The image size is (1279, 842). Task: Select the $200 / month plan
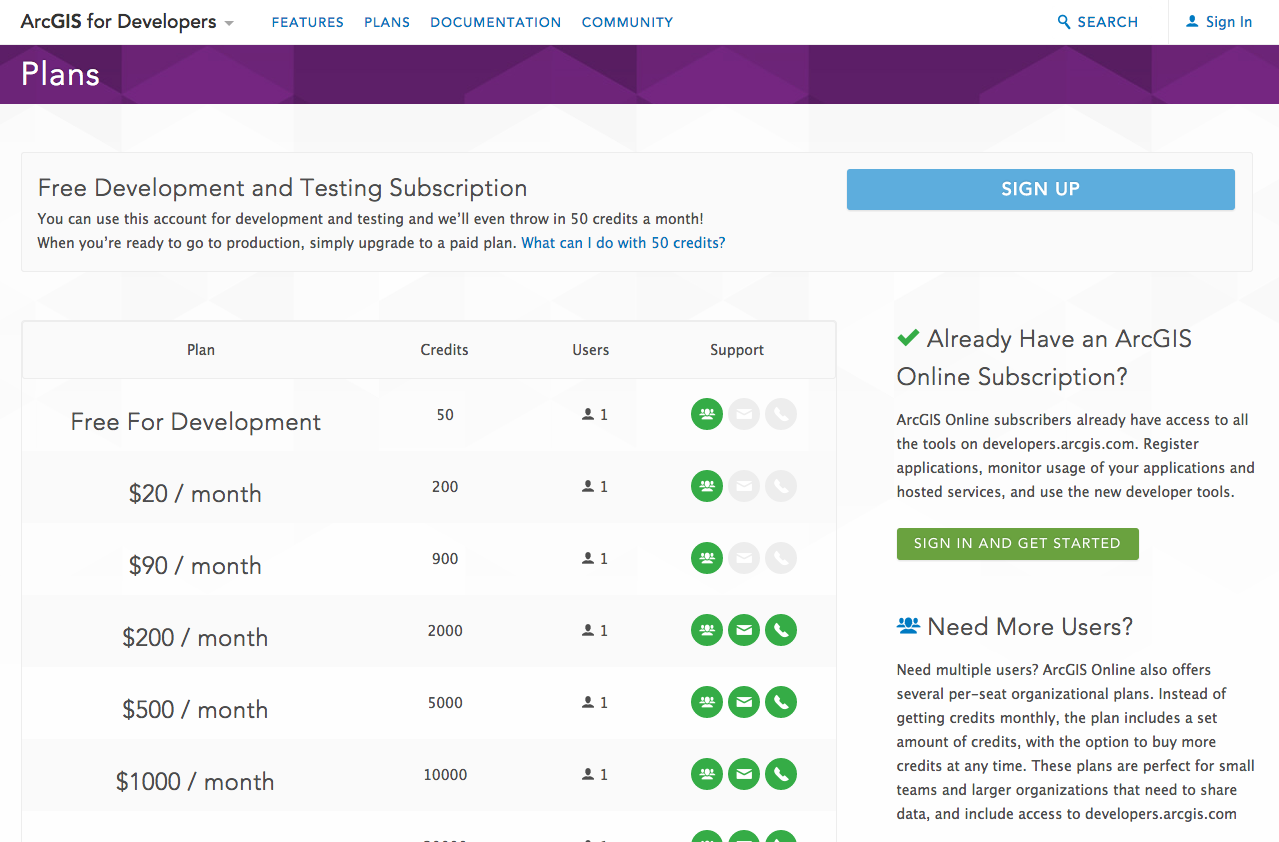pyautogui.click(x=195, y=638)
